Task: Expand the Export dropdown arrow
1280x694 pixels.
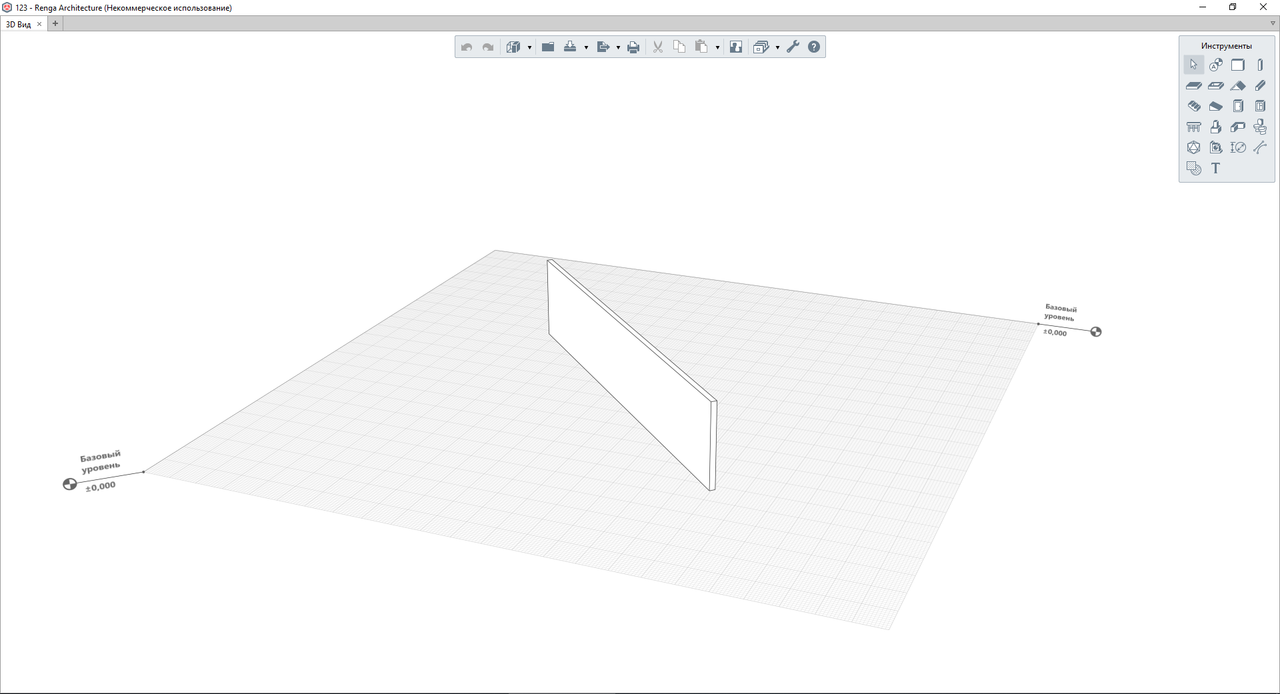Action: (618, 48)
